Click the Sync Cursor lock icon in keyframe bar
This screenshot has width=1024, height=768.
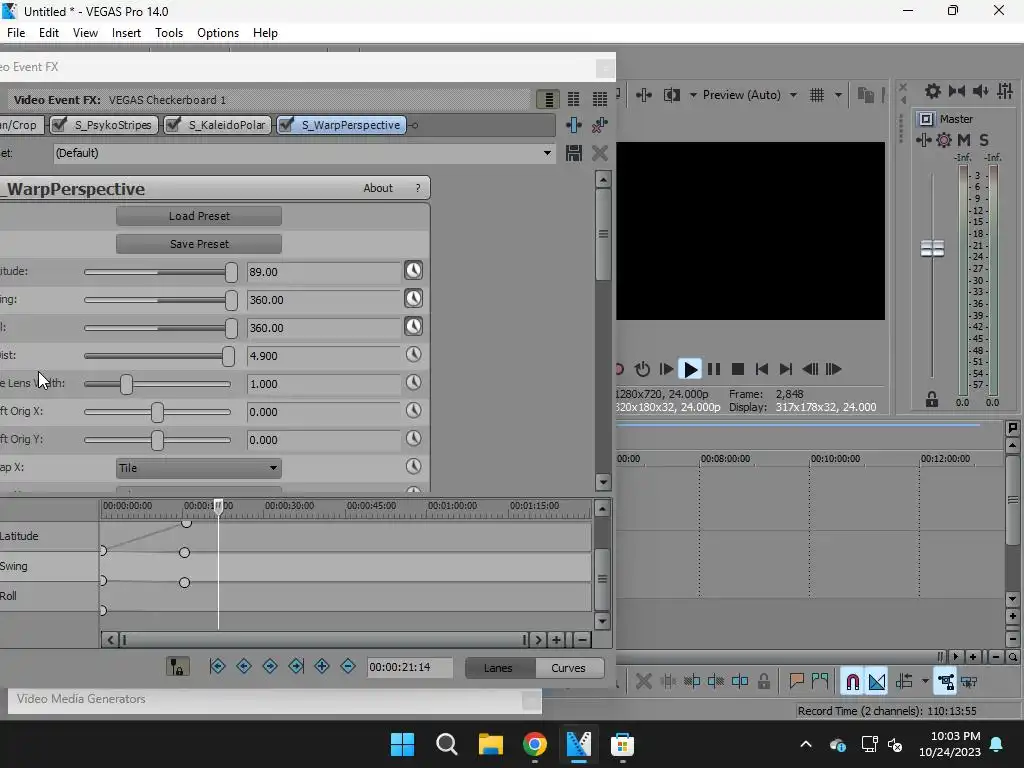tap(177, 667)
